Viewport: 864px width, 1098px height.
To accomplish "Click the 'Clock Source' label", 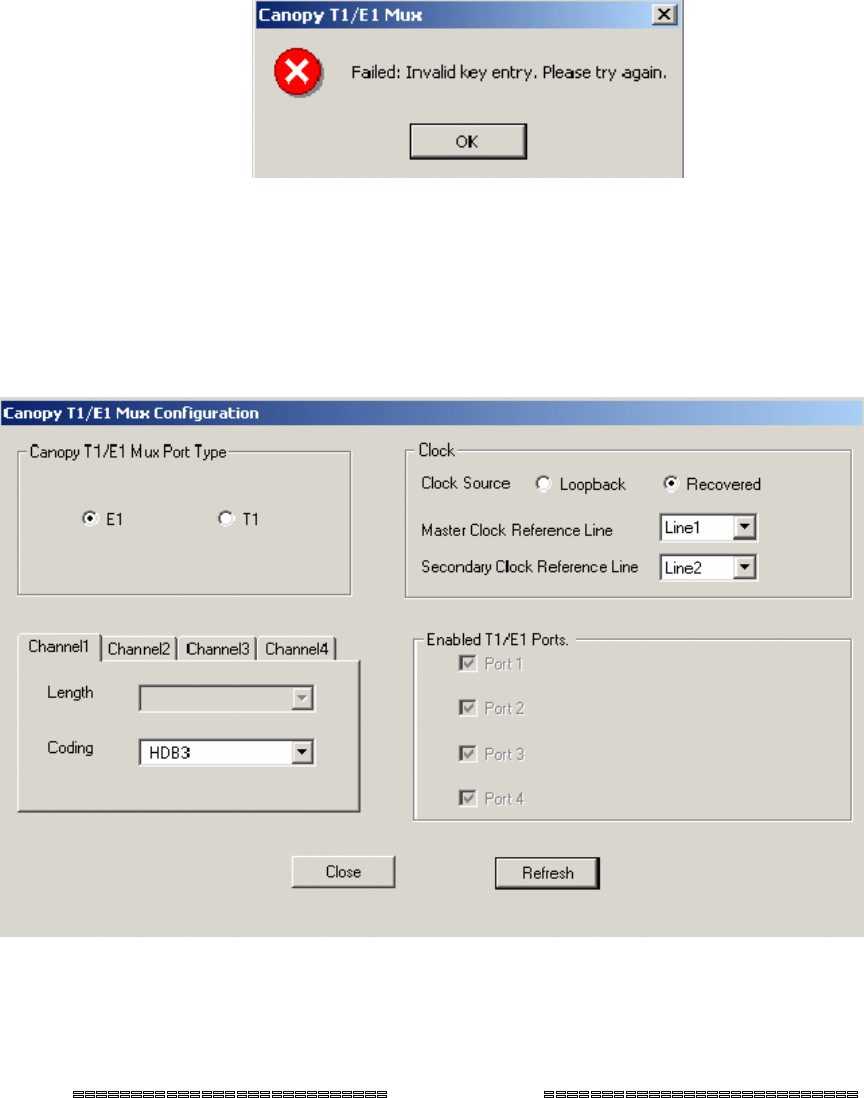I will point(466,483).
